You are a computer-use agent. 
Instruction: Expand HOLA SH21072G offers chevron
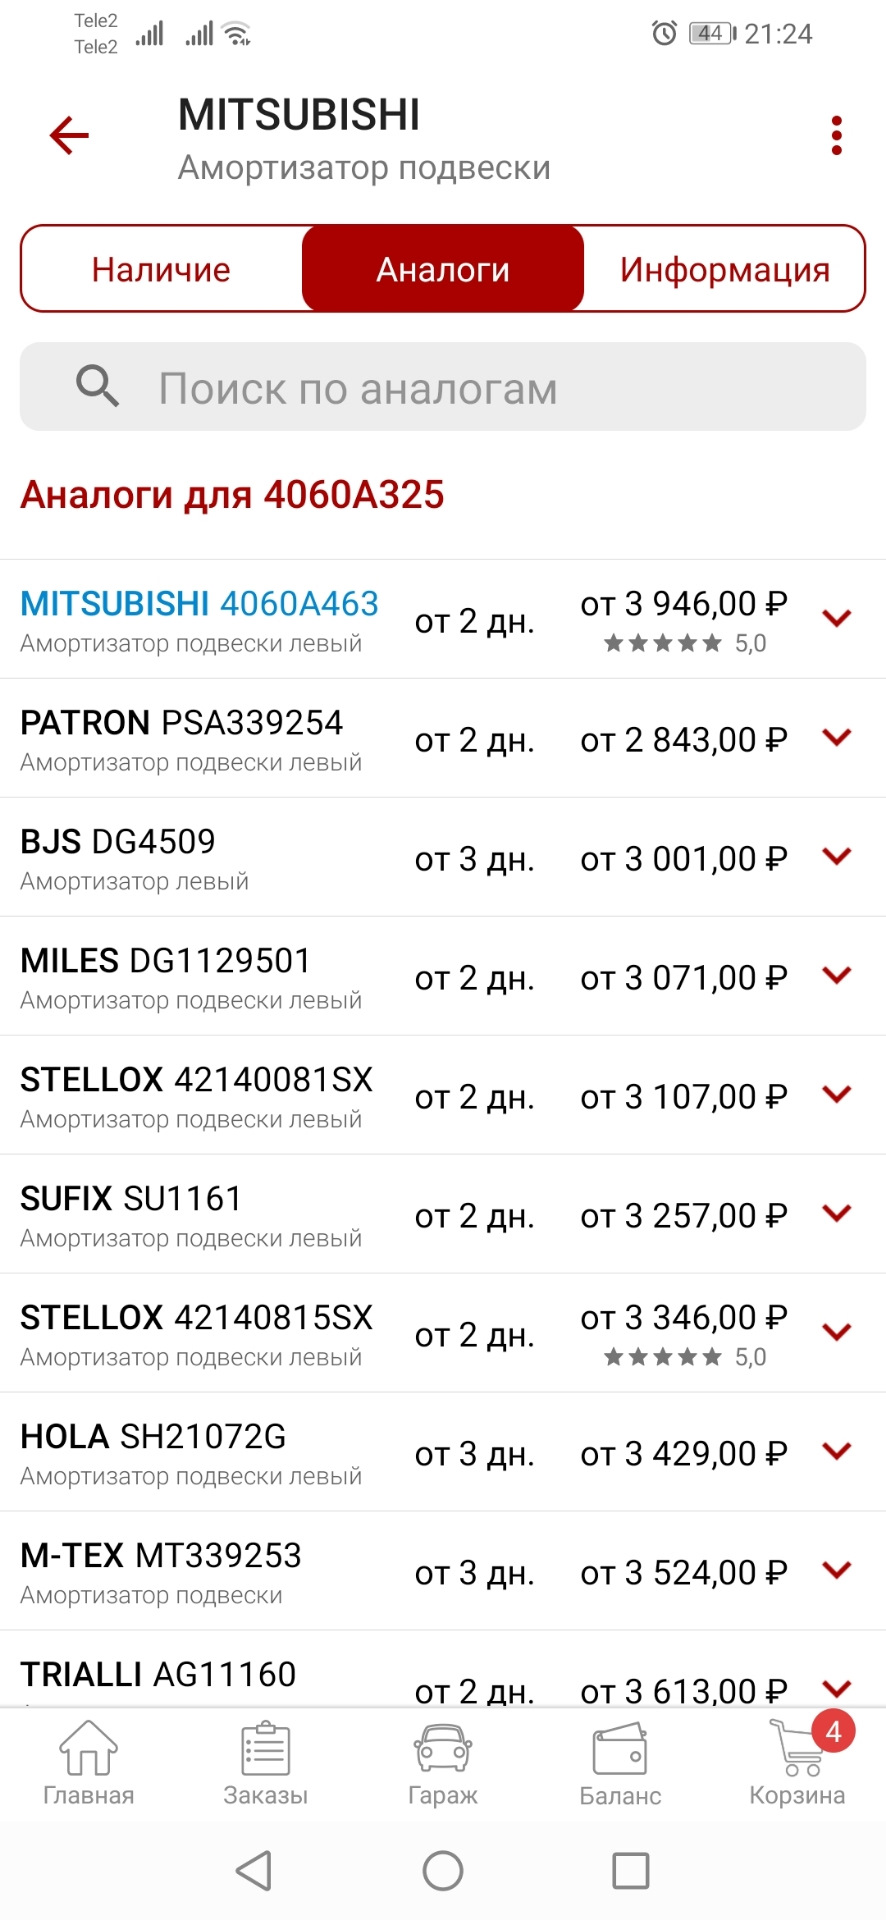(836, 1452)
